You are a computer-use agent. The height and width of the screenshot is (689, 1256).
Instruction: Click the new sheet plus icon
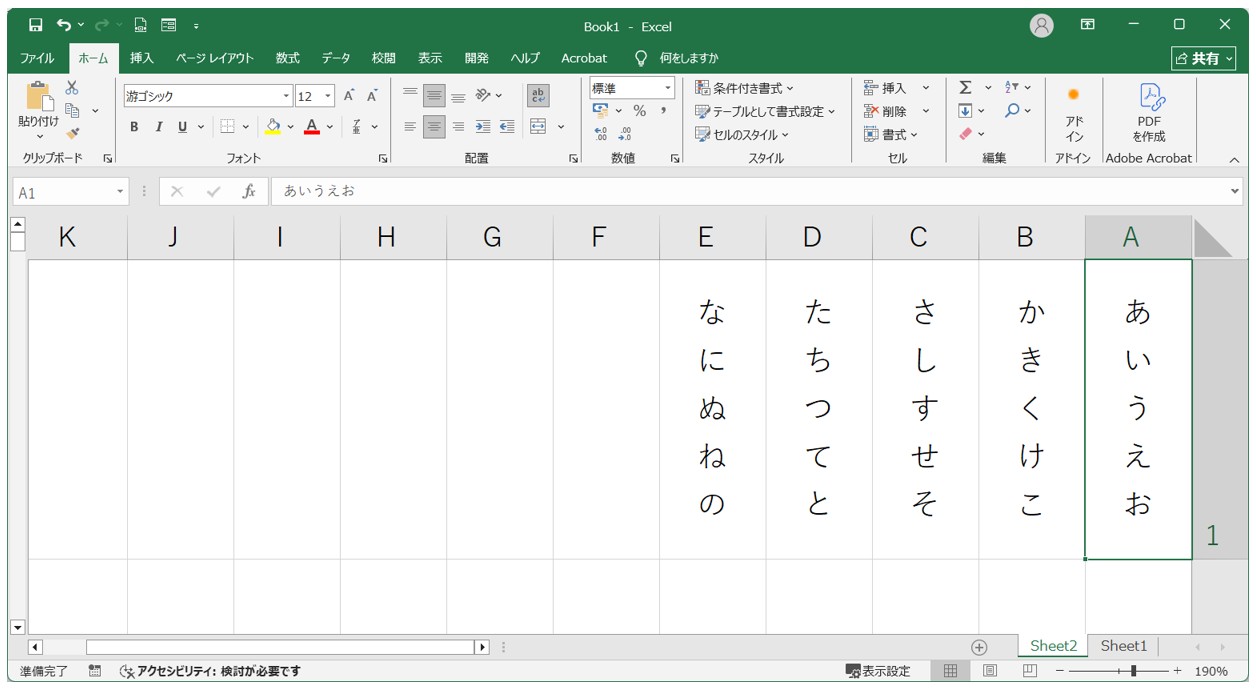tap(979, 647)
